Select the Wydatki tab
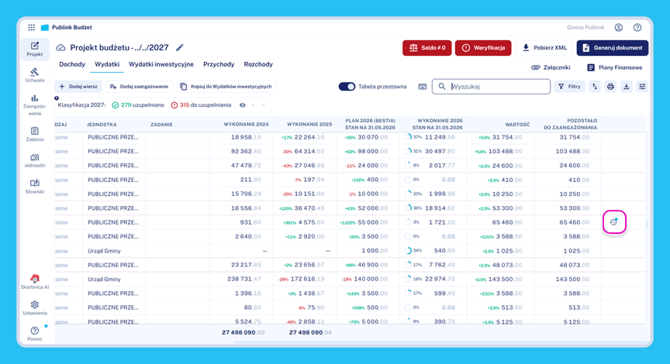 click(x=107, y=65)
